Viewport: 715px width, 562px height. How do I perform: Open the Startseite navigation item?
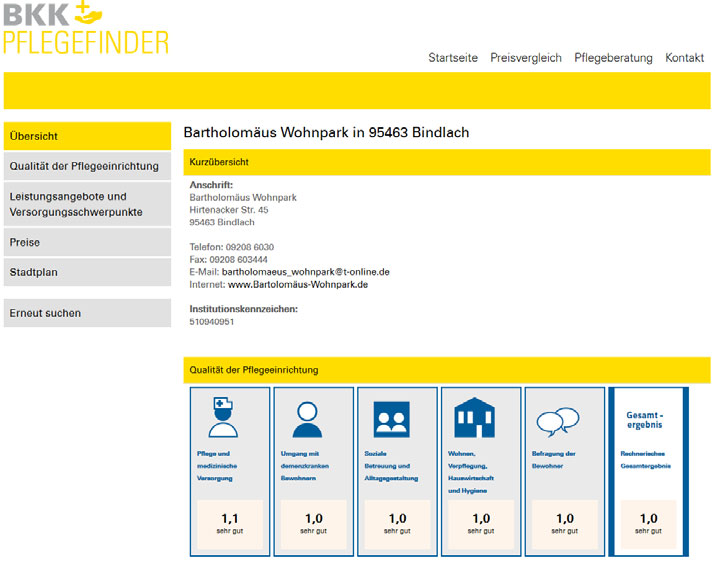point(453,58)
